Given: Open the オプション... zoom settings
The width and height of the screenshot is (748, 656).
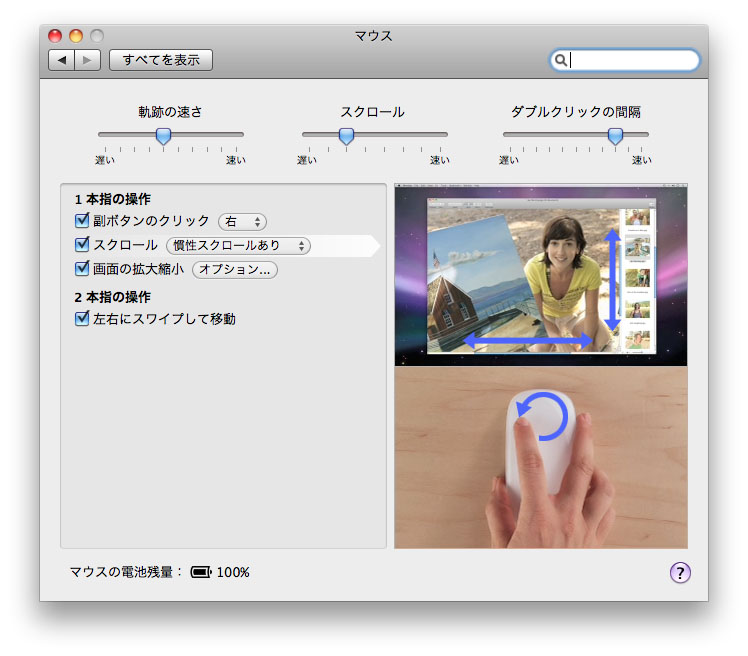Looking at the screenshot, I should (235, 269).
